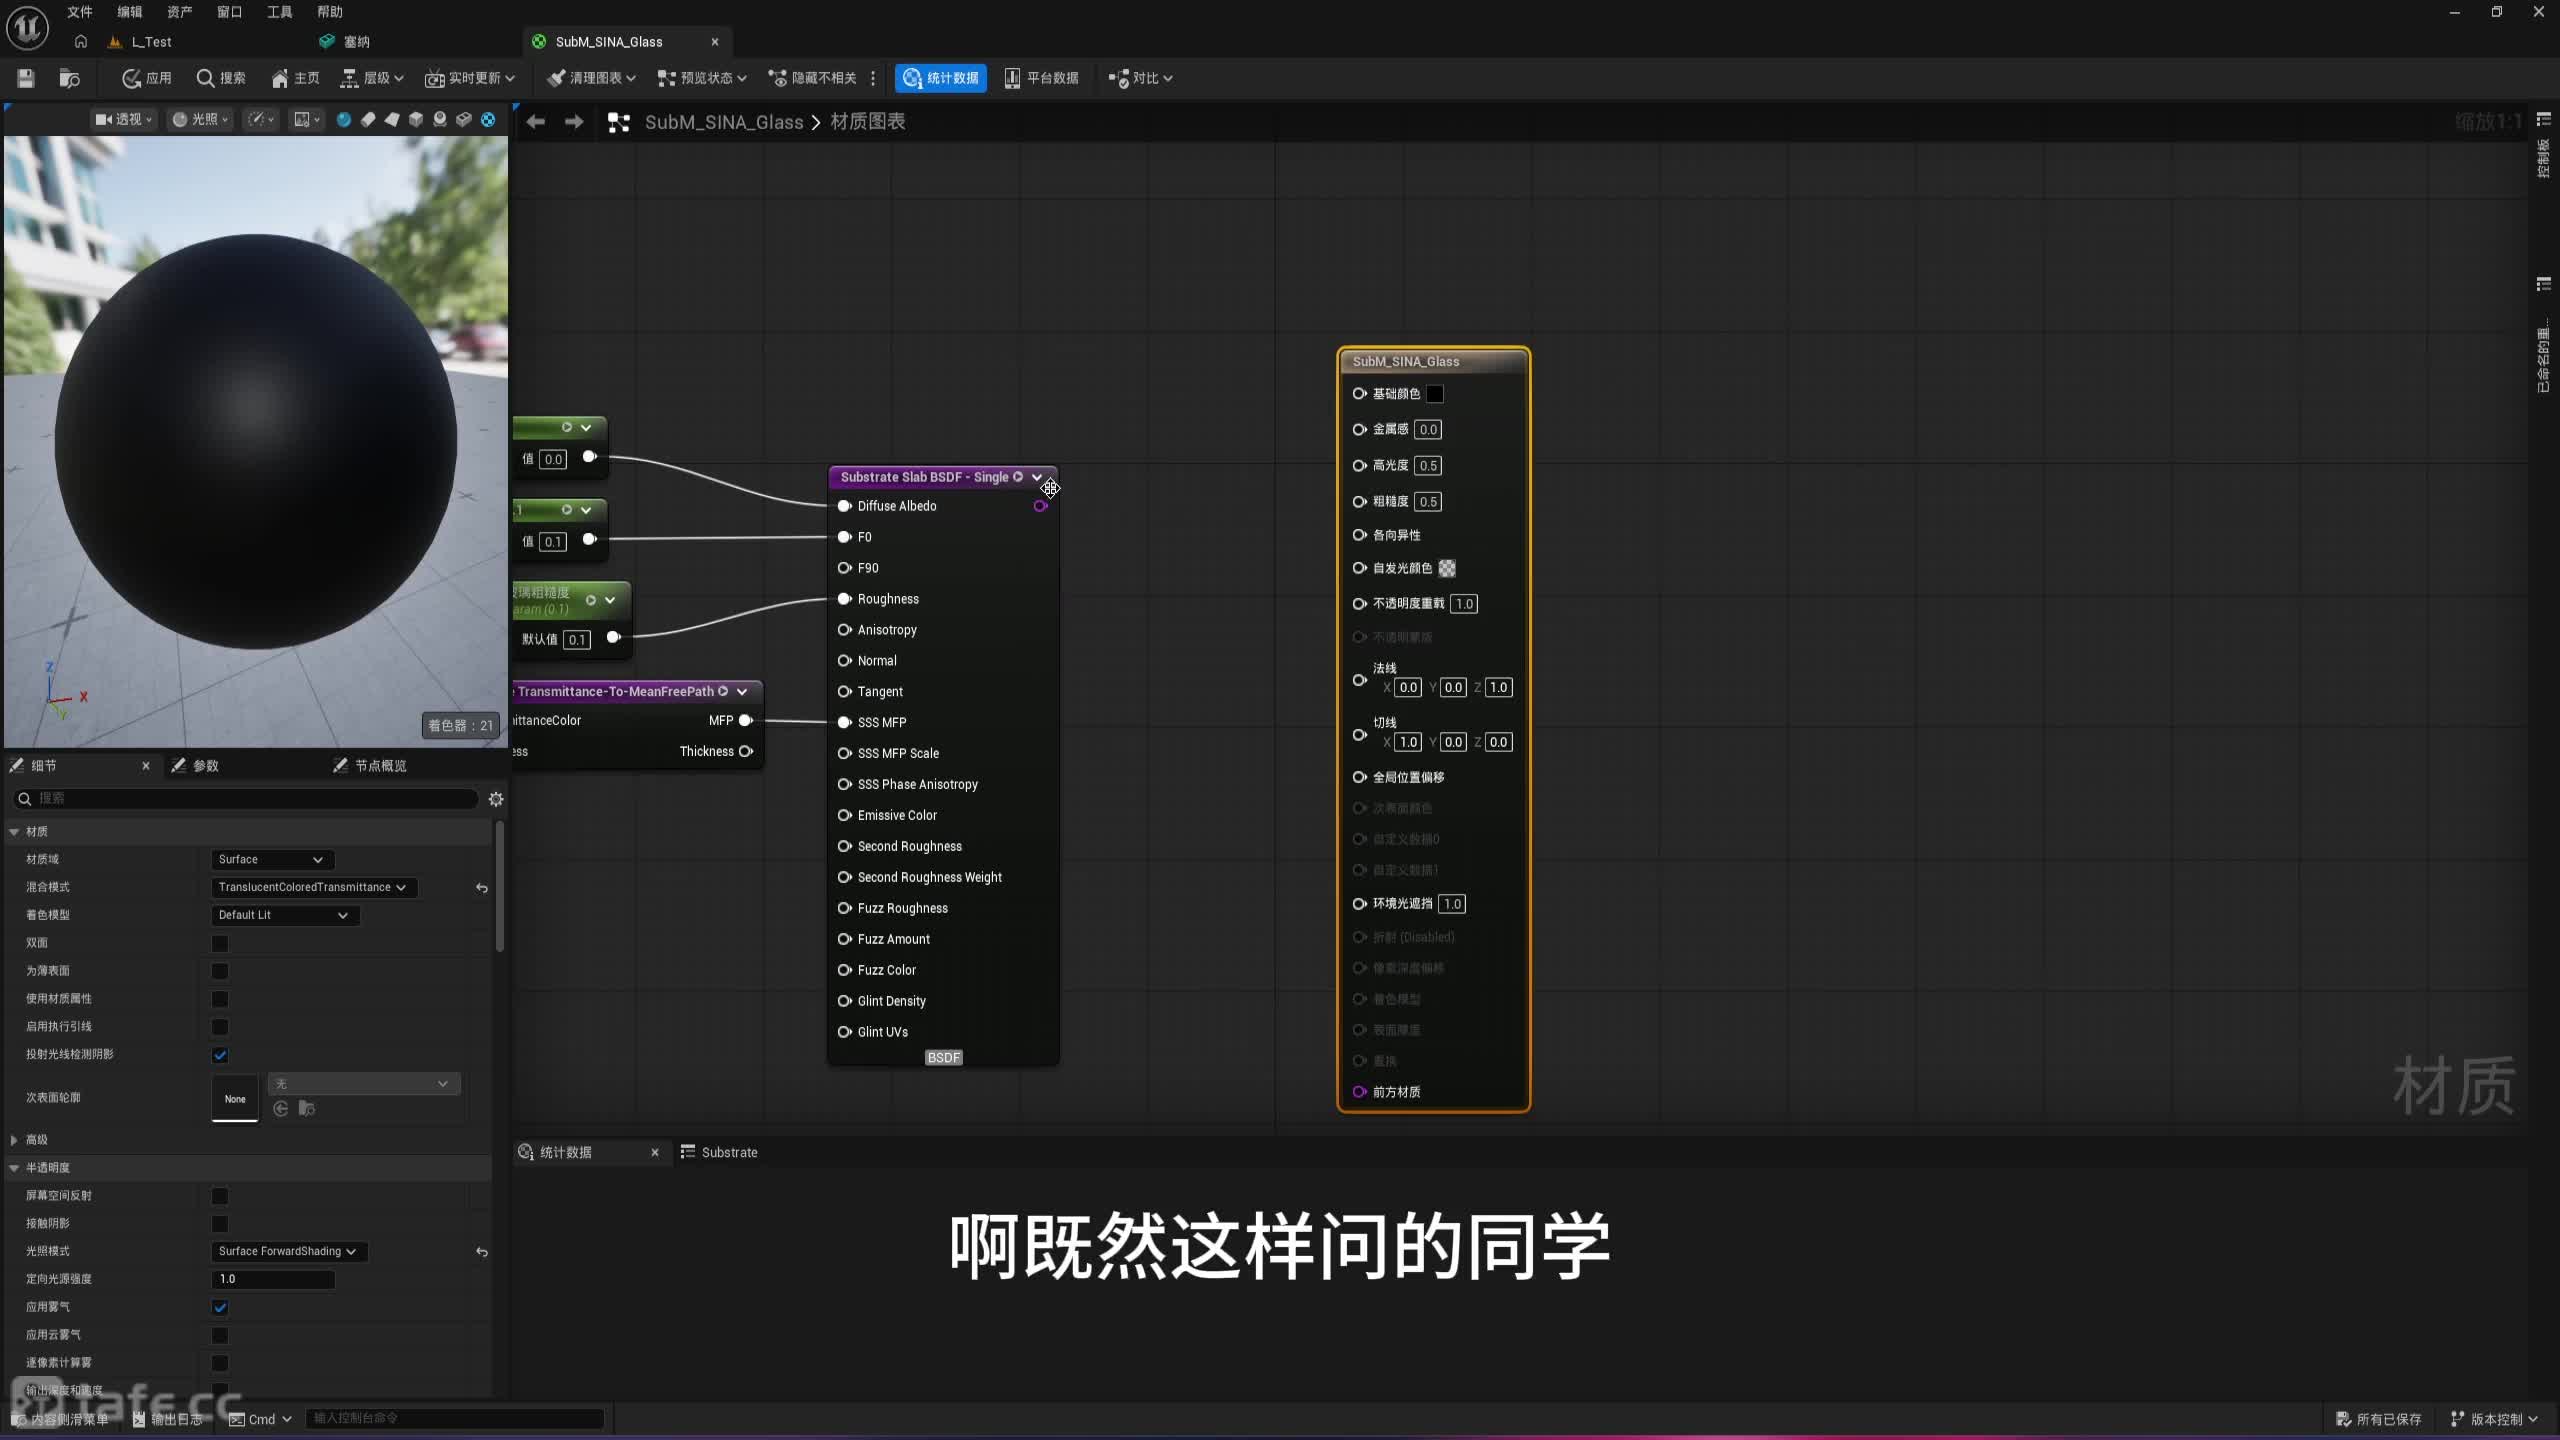
Task: Collapse the 材质 section
Action: pos(14,832)
